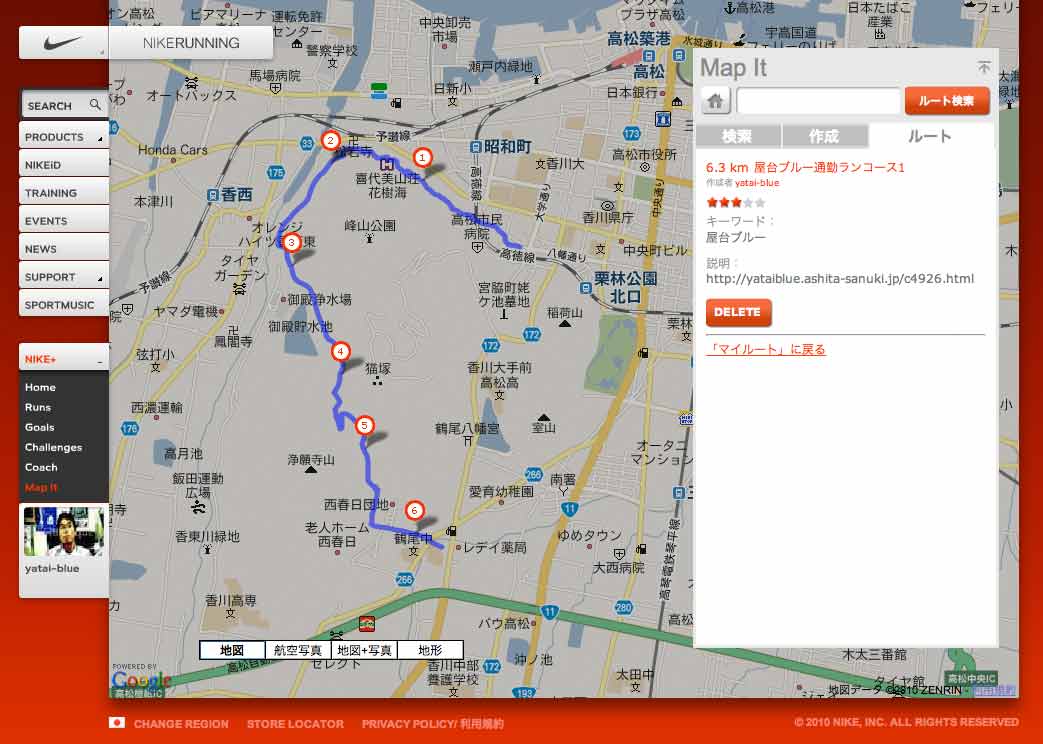Screen dimensions: 1043x744
Task: Open the STORE LOCATOR link
Action: (295, 723)
